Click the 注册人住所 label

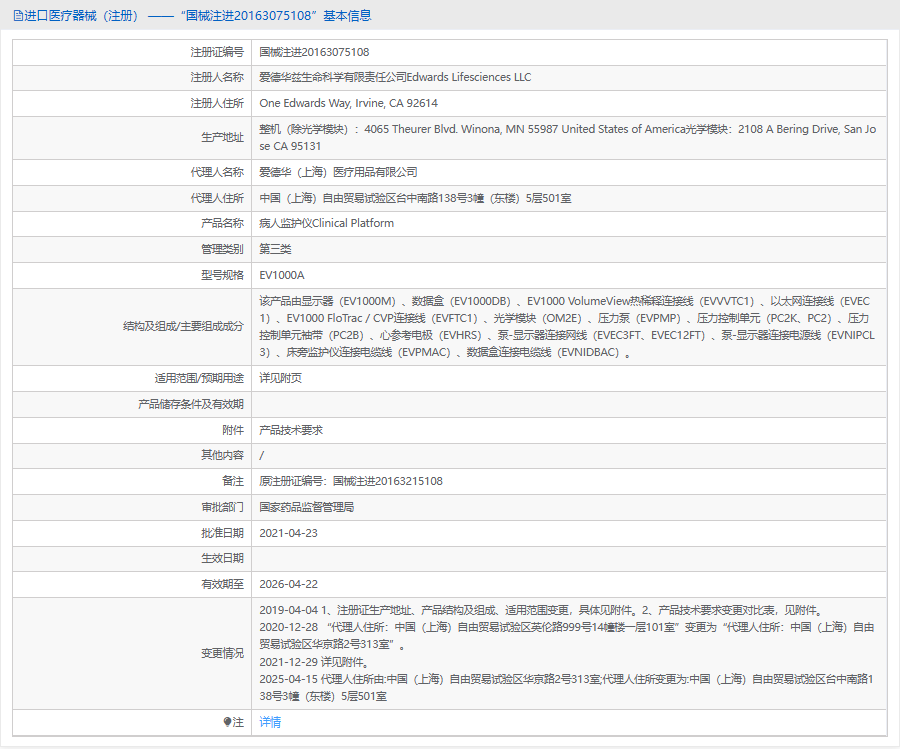click(217, 103)
